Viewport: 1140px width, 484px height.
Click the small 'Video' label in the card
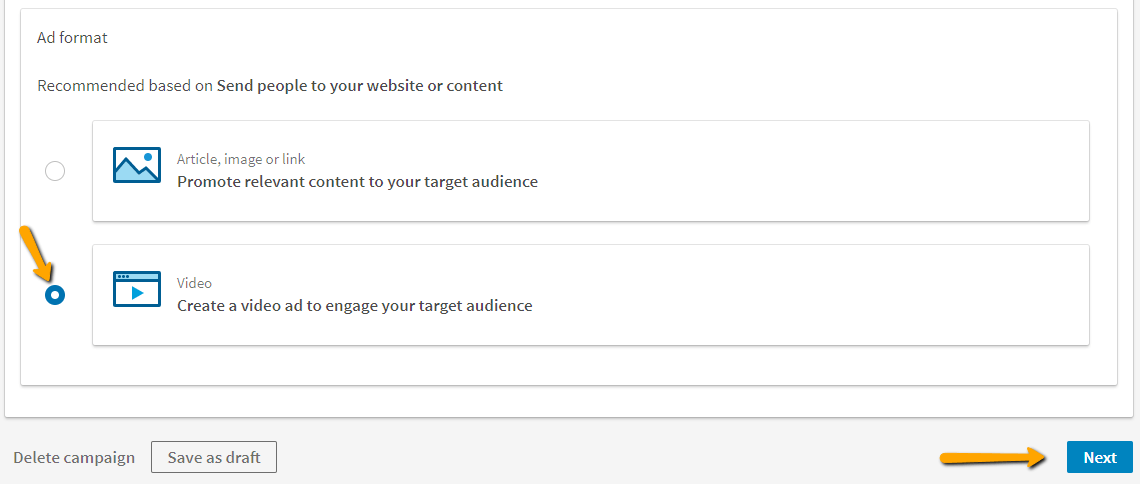click(x=194, y=283)
